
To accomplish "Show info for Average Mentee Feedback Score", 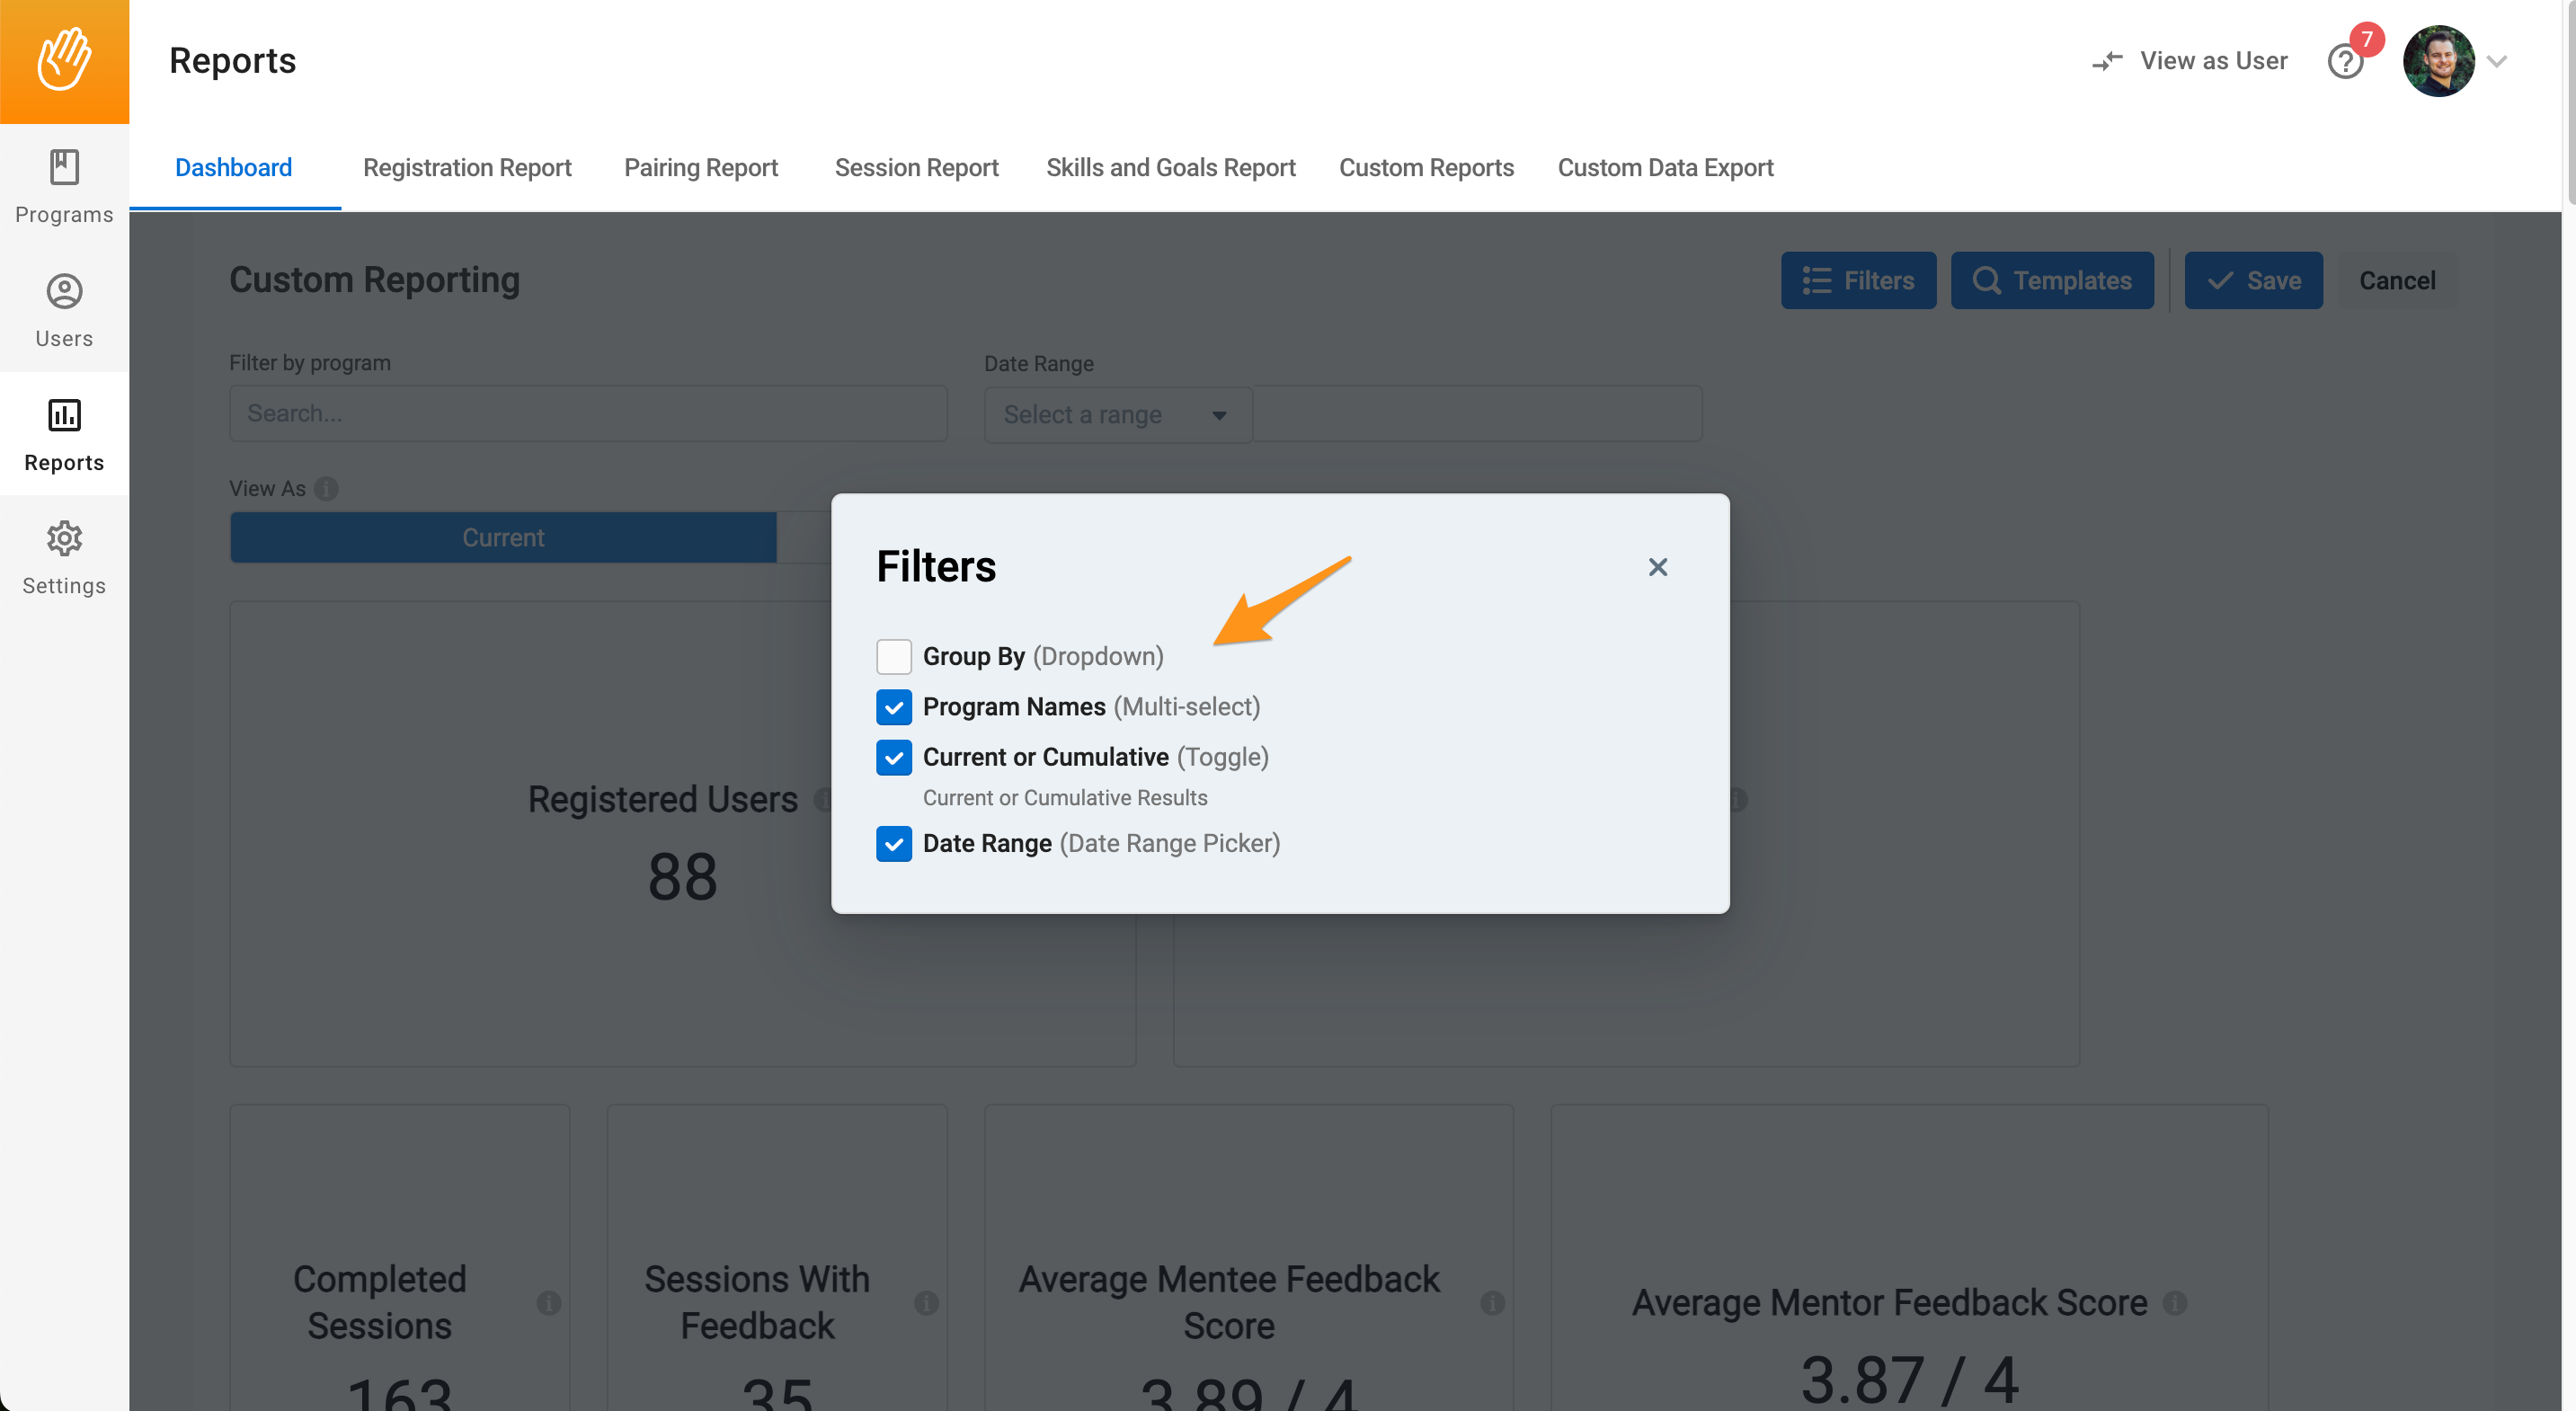I will [1492, 1303].
